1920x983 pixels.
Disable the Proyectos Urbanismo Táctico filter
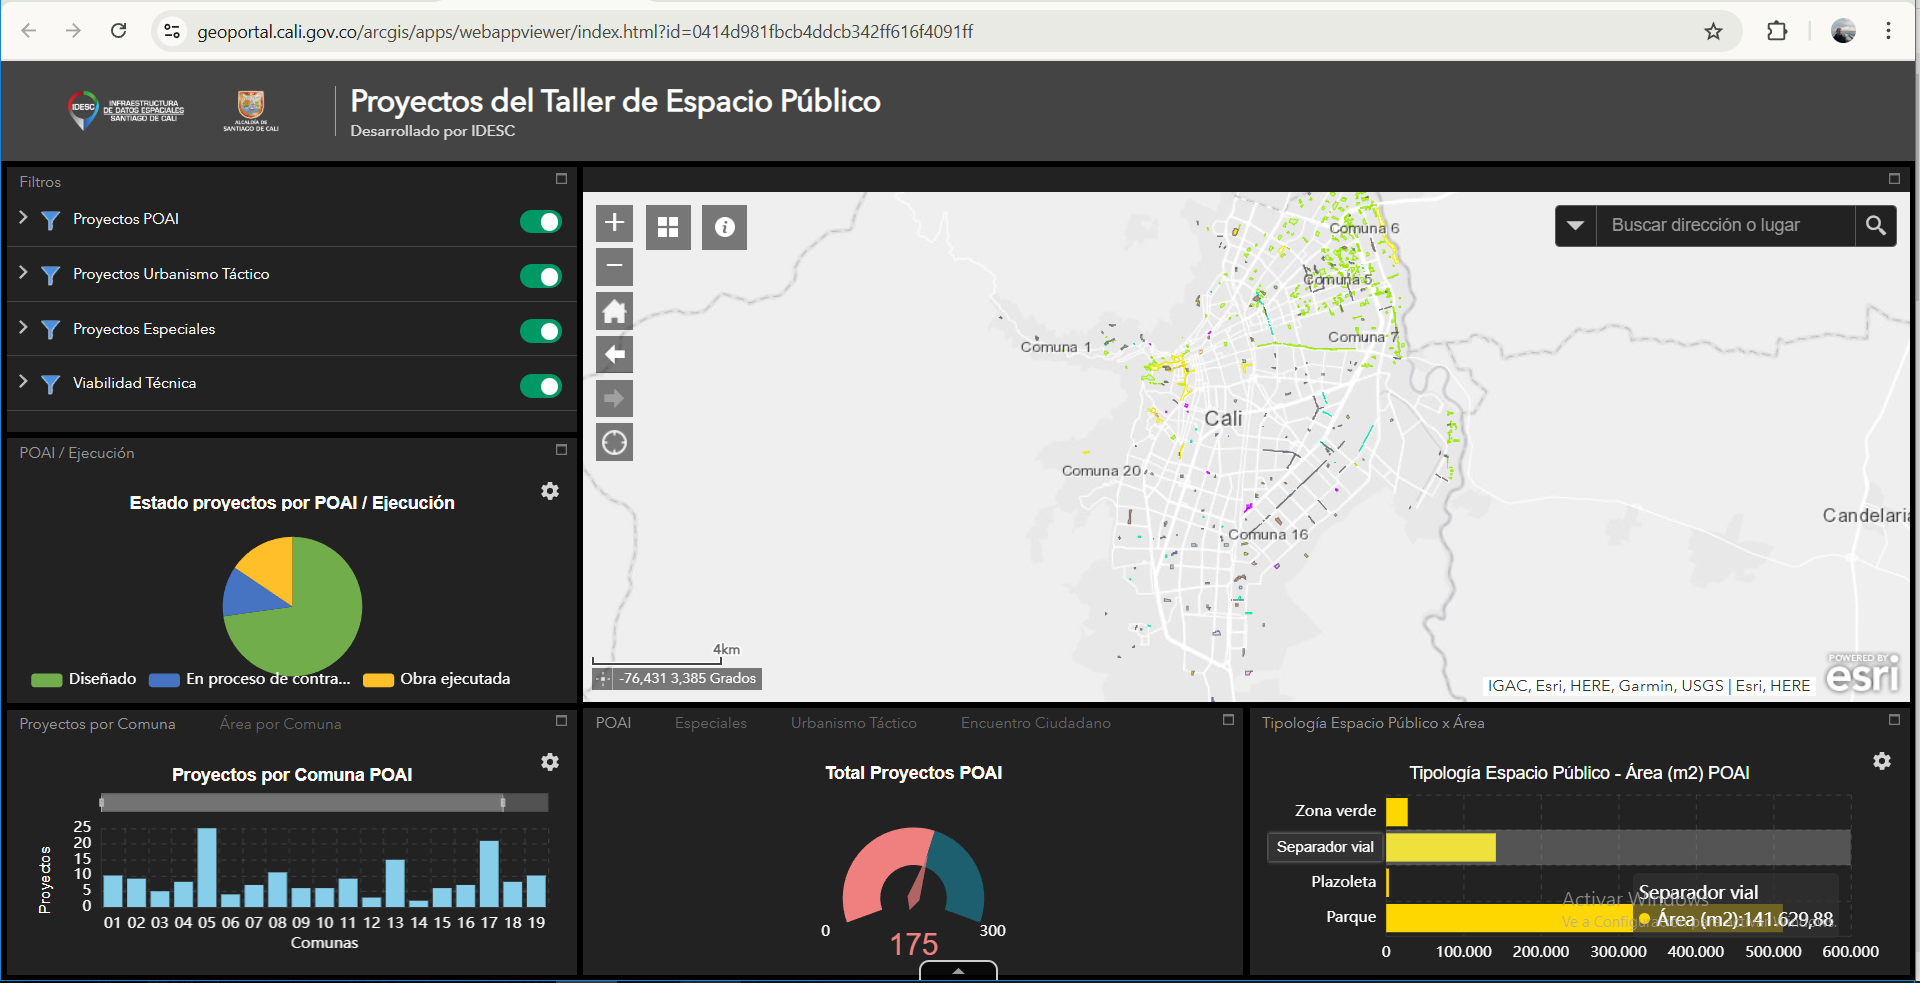click(541, 276)
